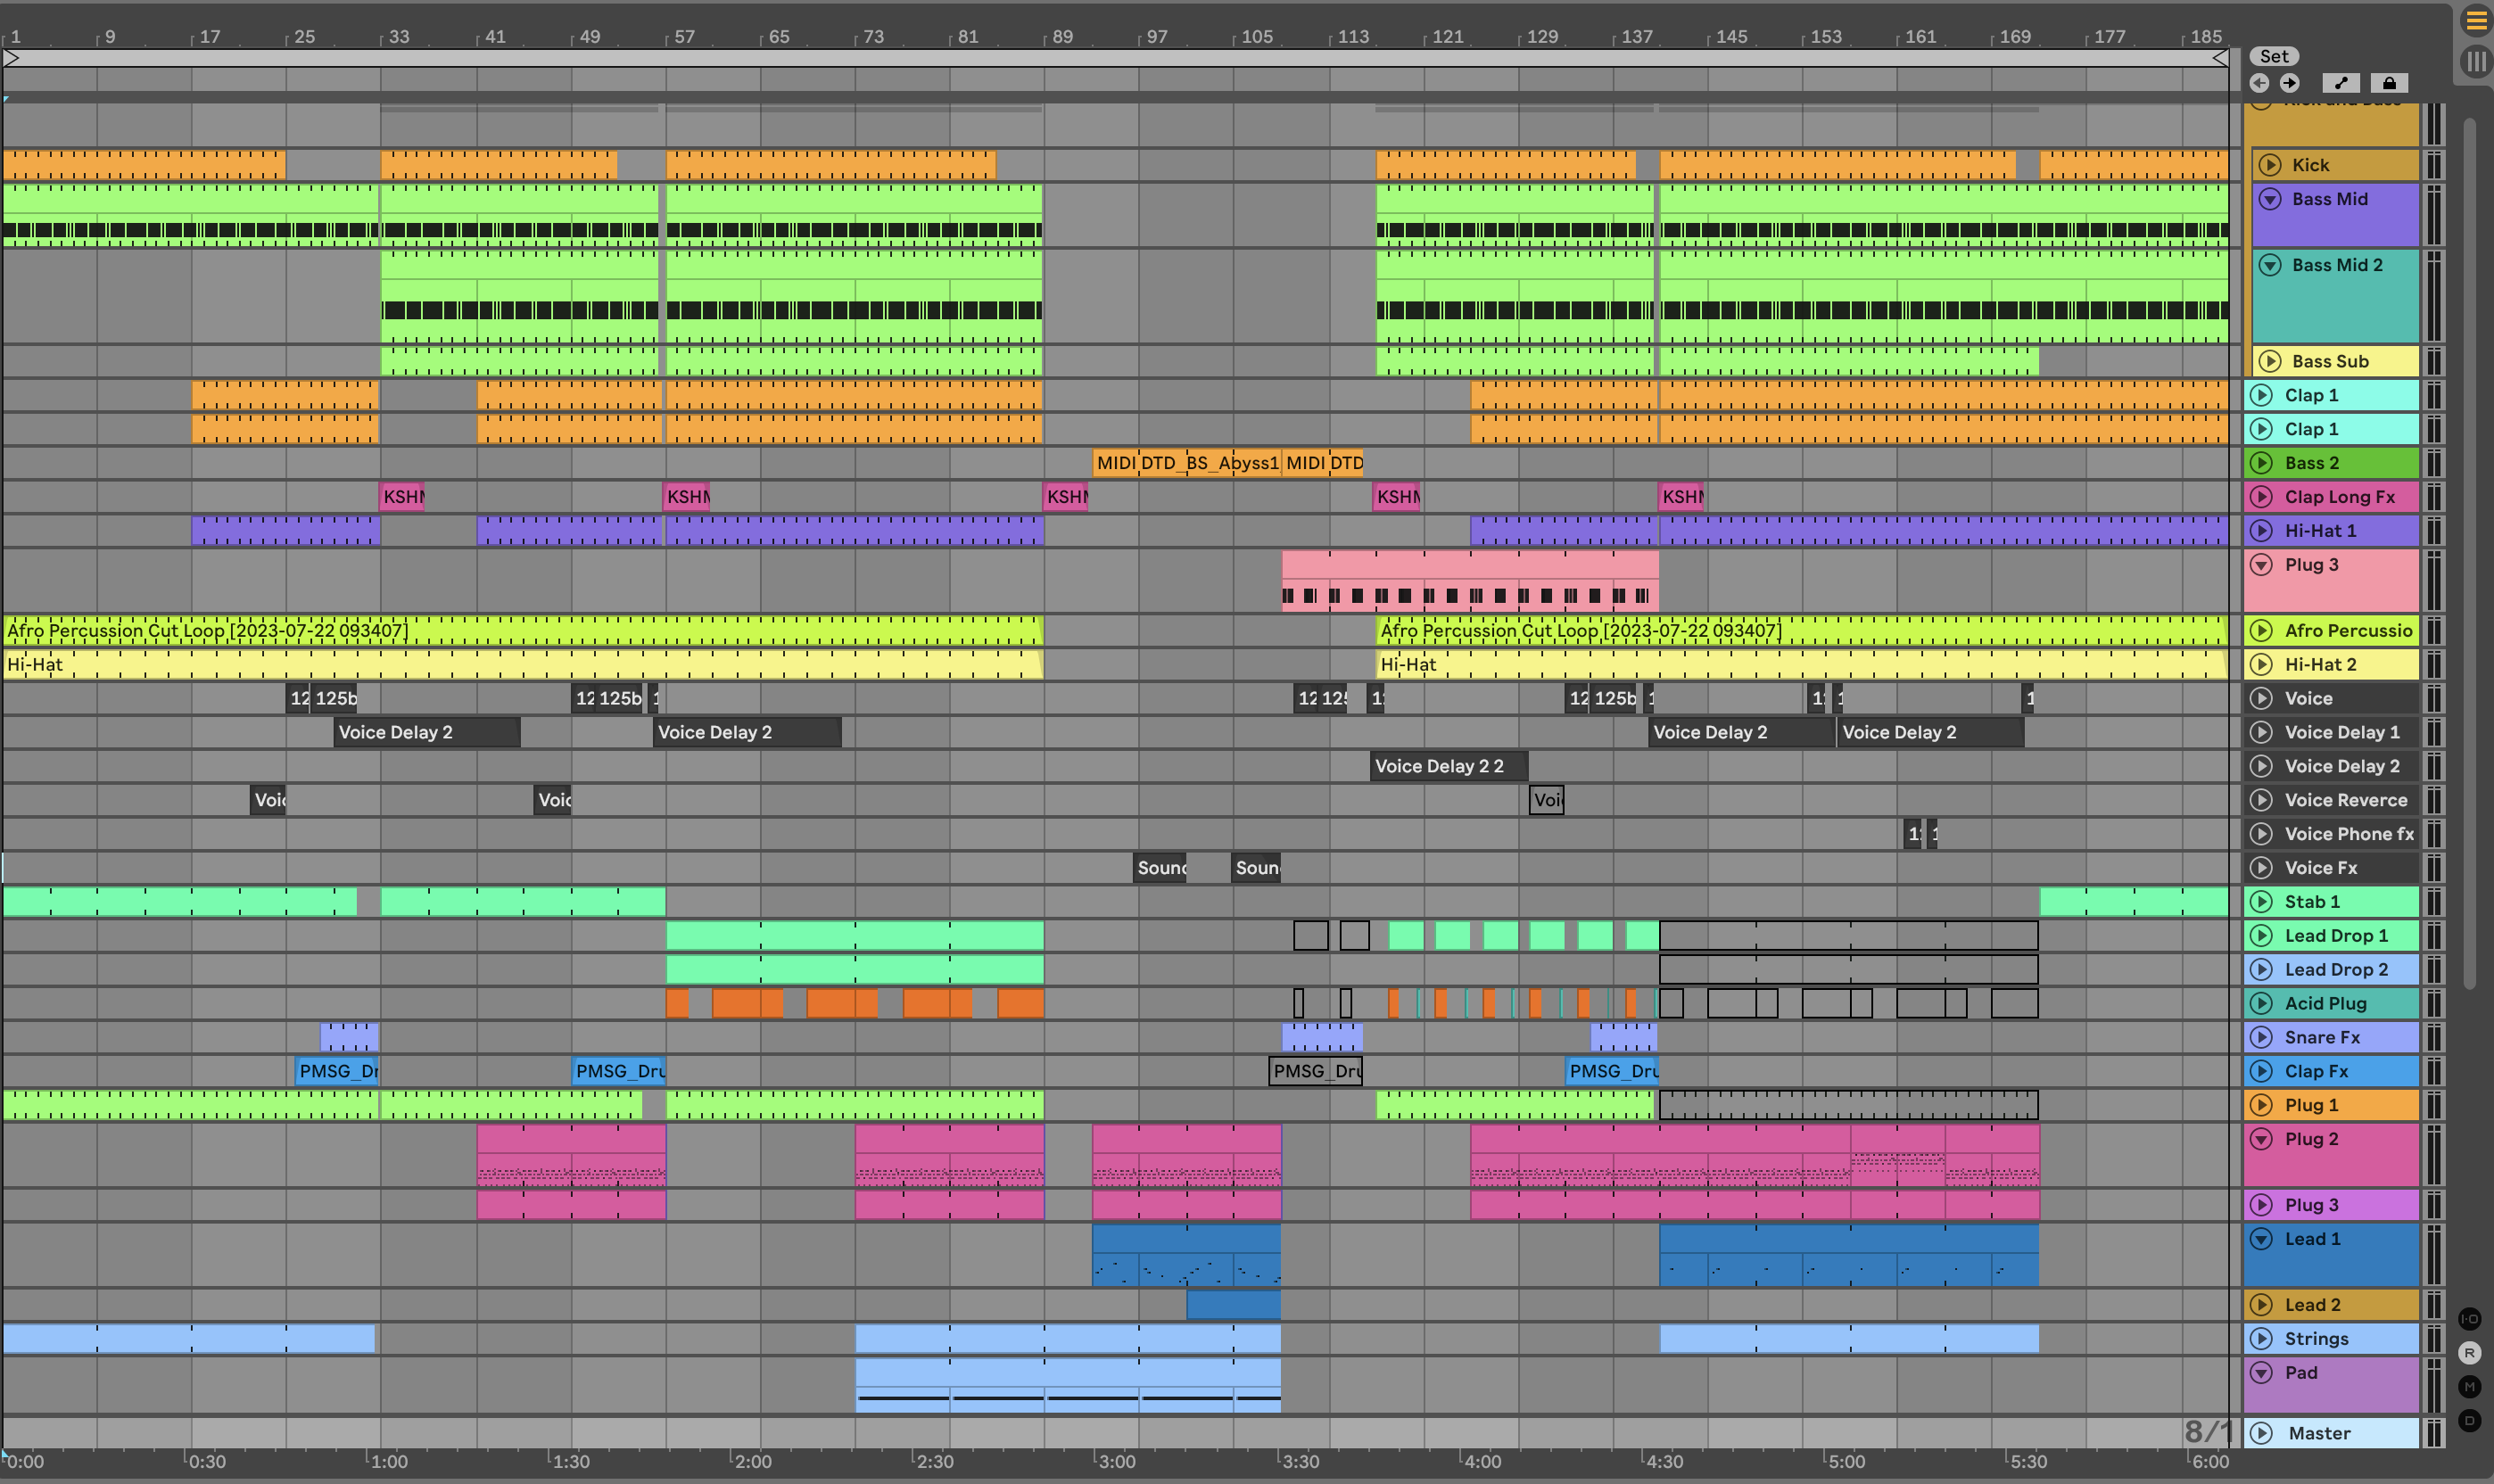Collapse the Plug 2 track

[x=2262, y=1139]
